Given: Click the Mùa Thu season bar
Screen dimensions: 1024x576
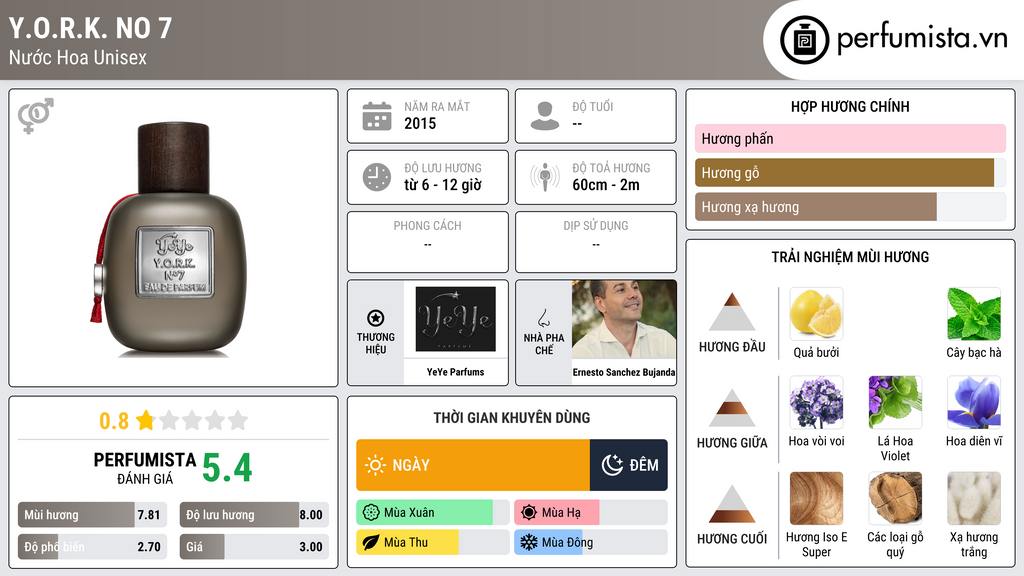Looking at the screenshot, I should pyautogui.click(x=432, y=542).
